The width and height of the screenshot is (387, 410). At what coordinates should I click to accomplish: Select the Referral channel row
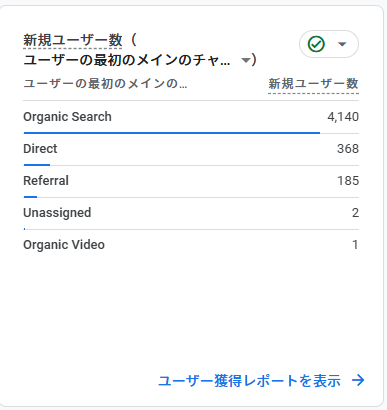click(x=191, y=181)
